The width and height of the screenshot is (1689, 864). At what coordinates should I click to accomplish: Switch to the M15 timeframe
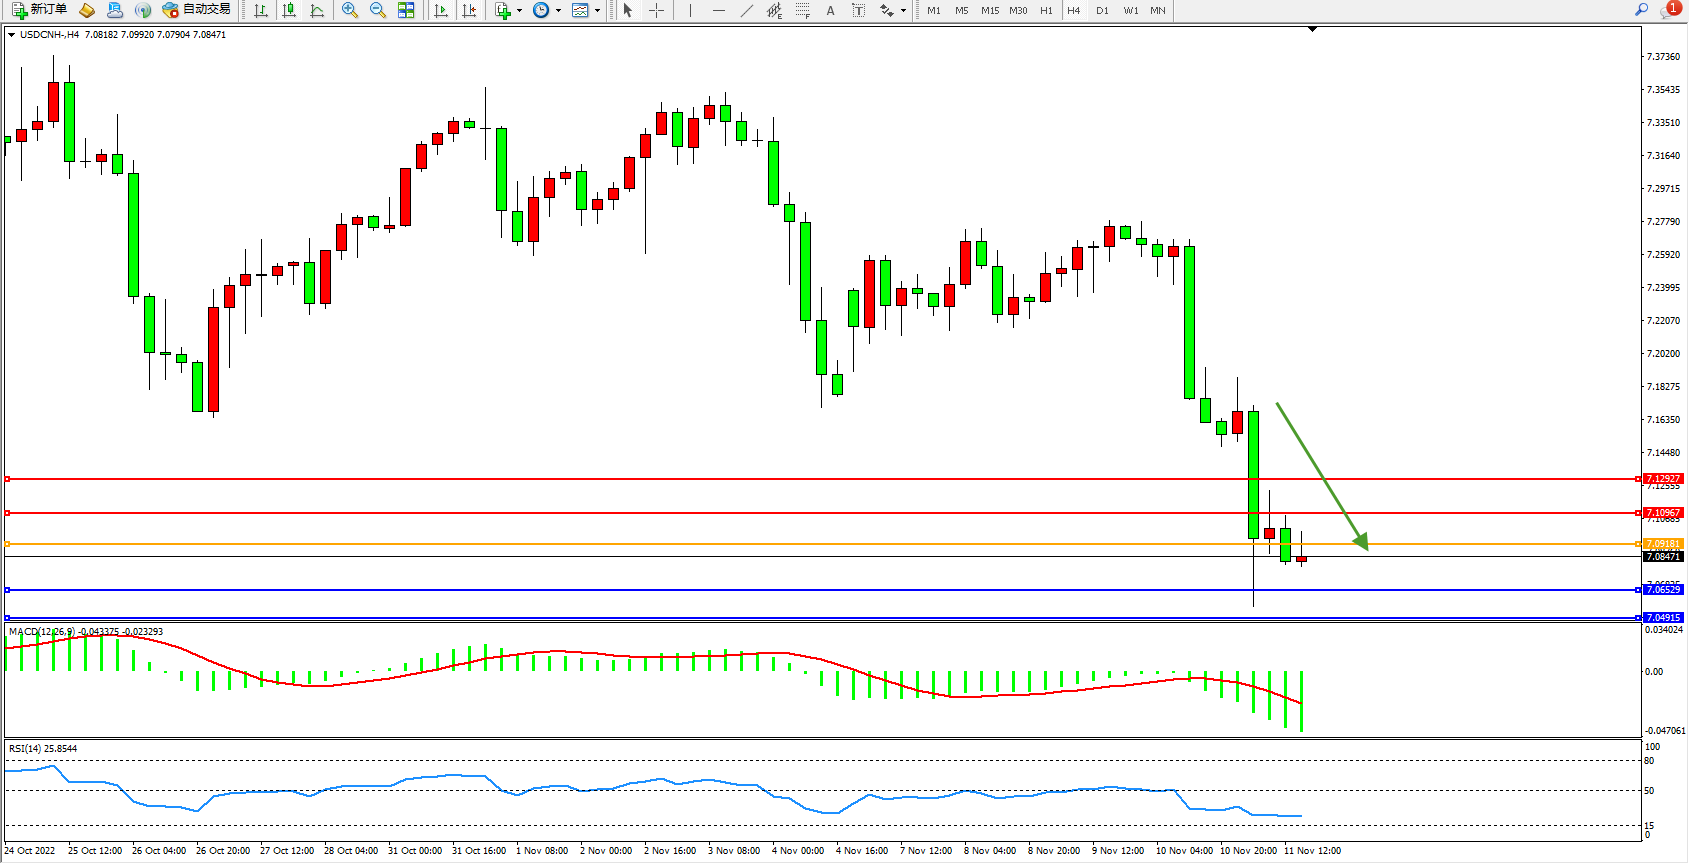[990, 10]
